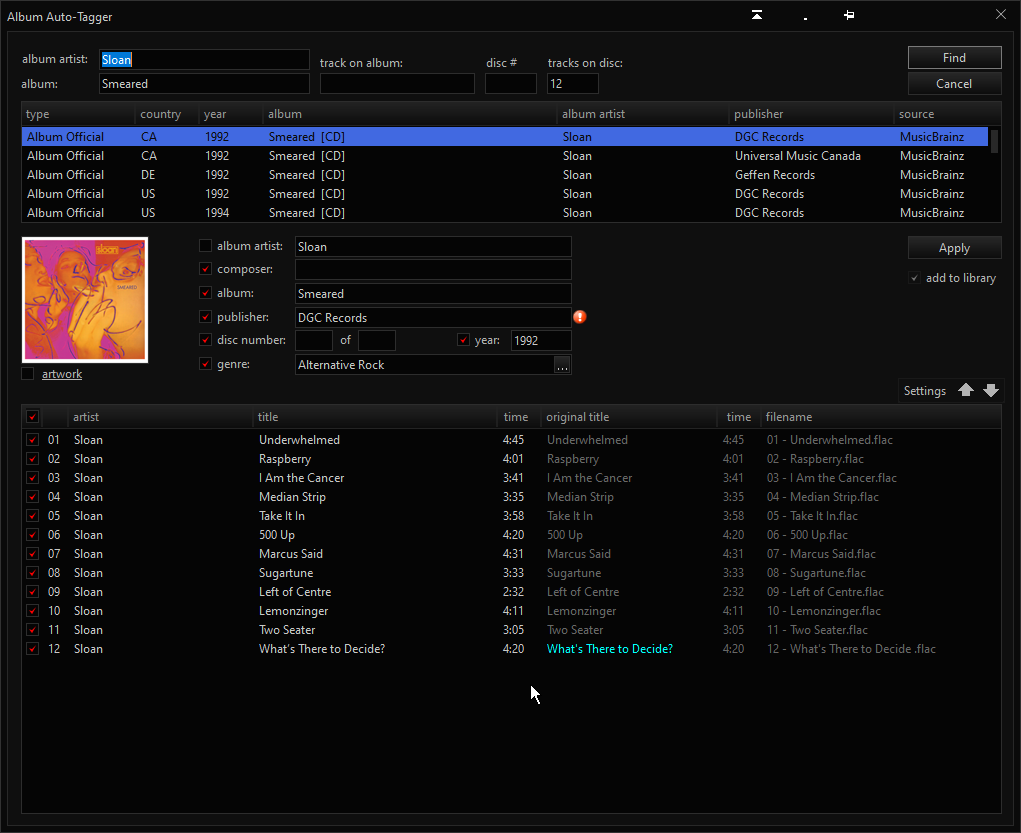This screenshot has height=833, width=1021.
Task: Uncheck track 01 Underwhelmed checkbox
Action: (32, 440)
